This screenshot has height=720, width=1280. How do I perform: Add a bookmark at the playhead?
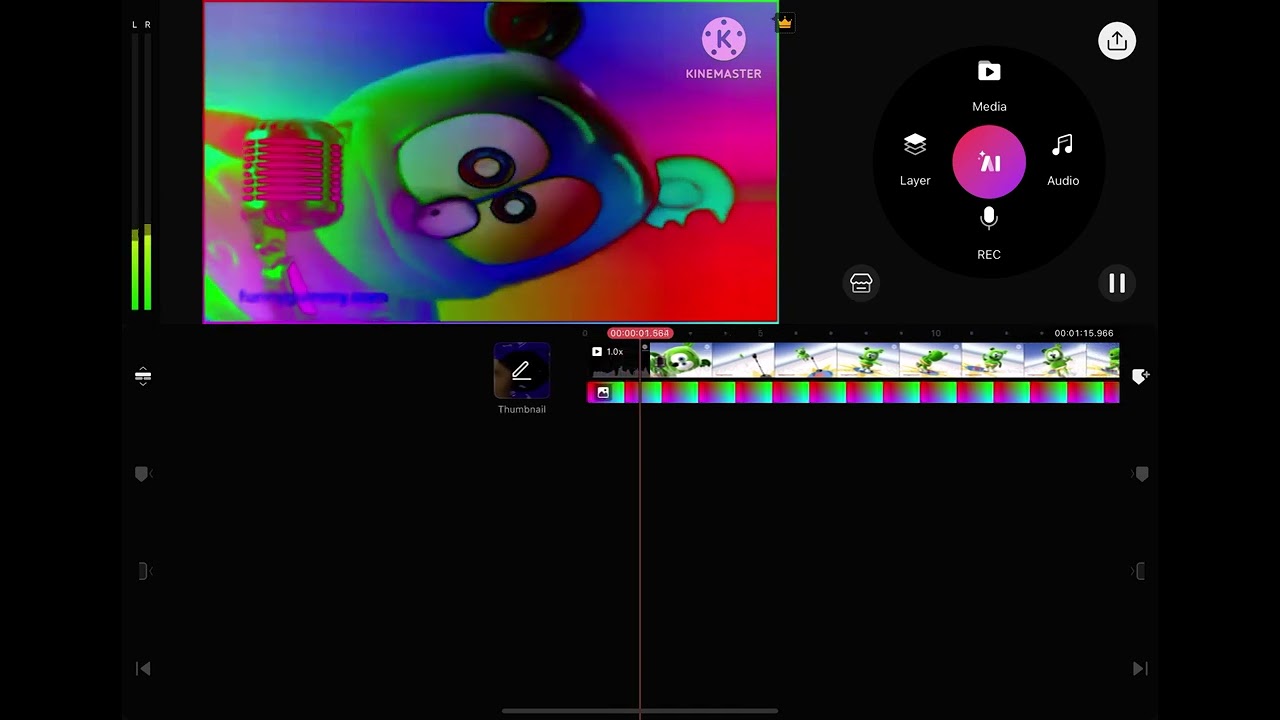[x=1140, y=376]
